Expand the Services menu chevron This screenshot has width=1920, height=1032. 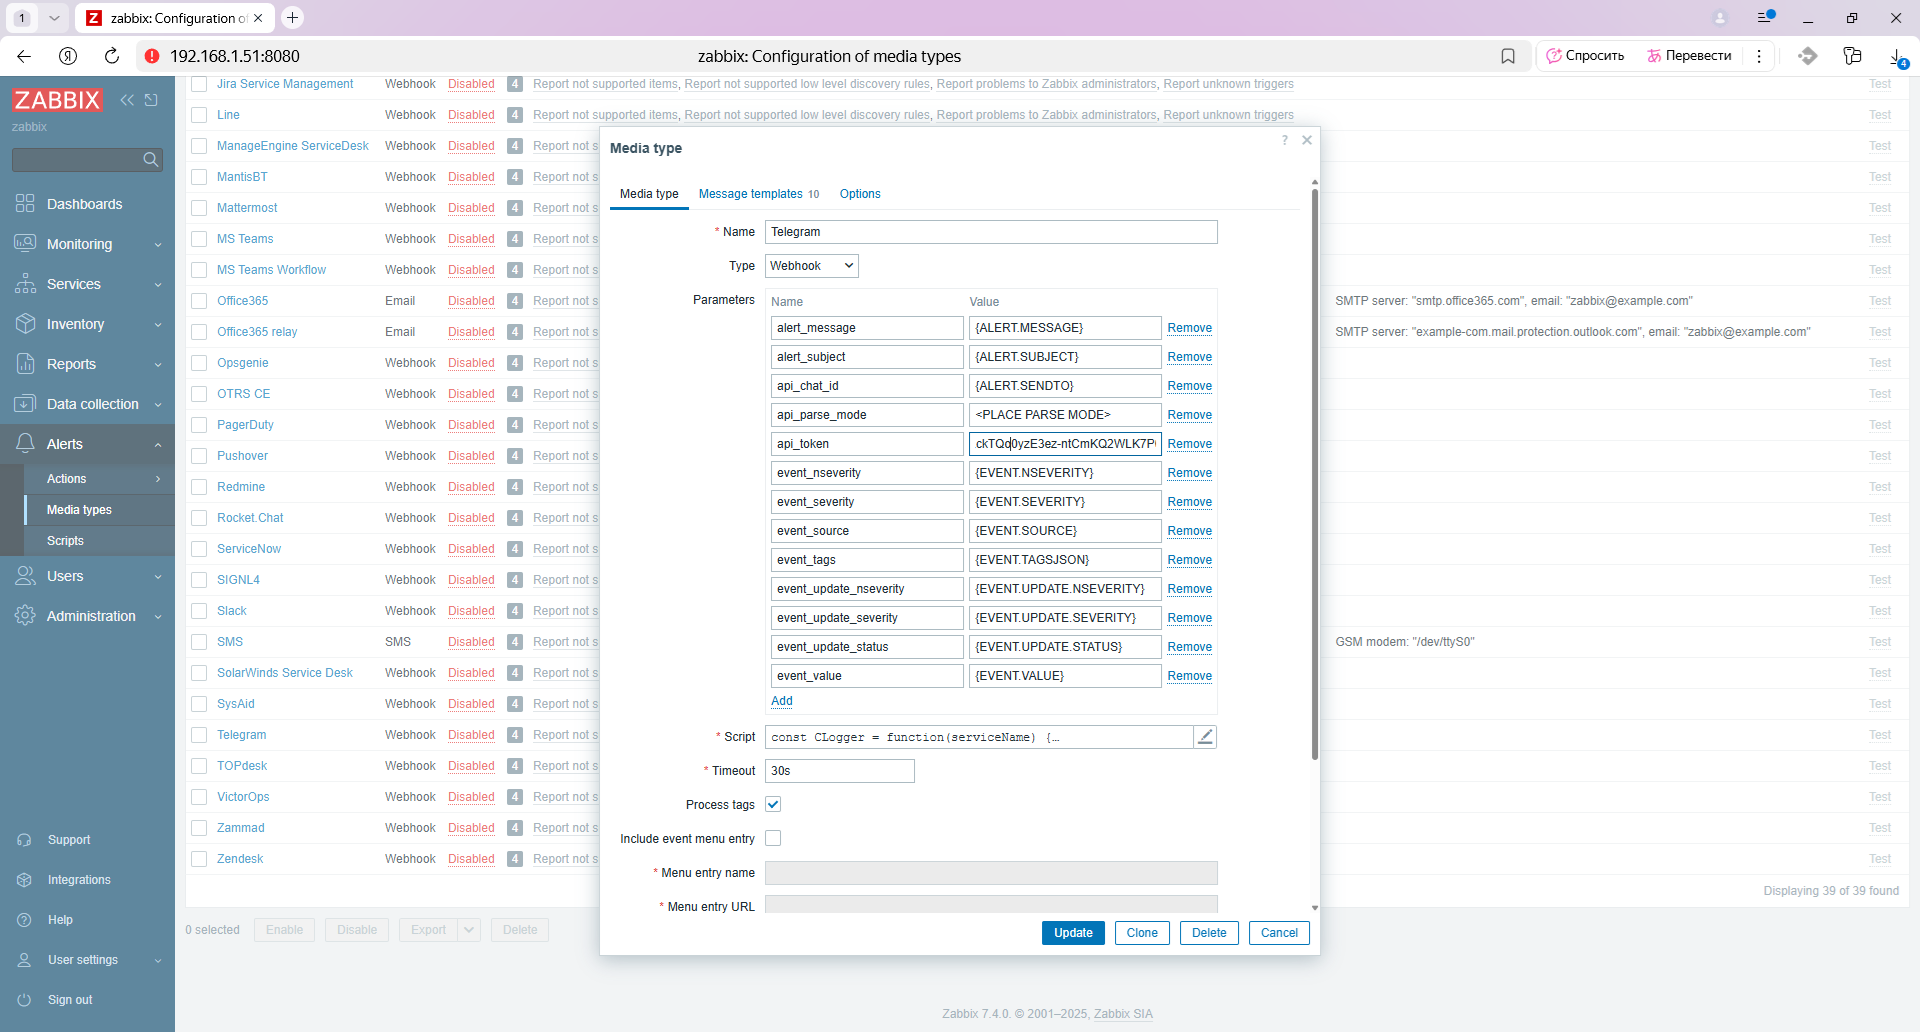[x=158, y=285]
